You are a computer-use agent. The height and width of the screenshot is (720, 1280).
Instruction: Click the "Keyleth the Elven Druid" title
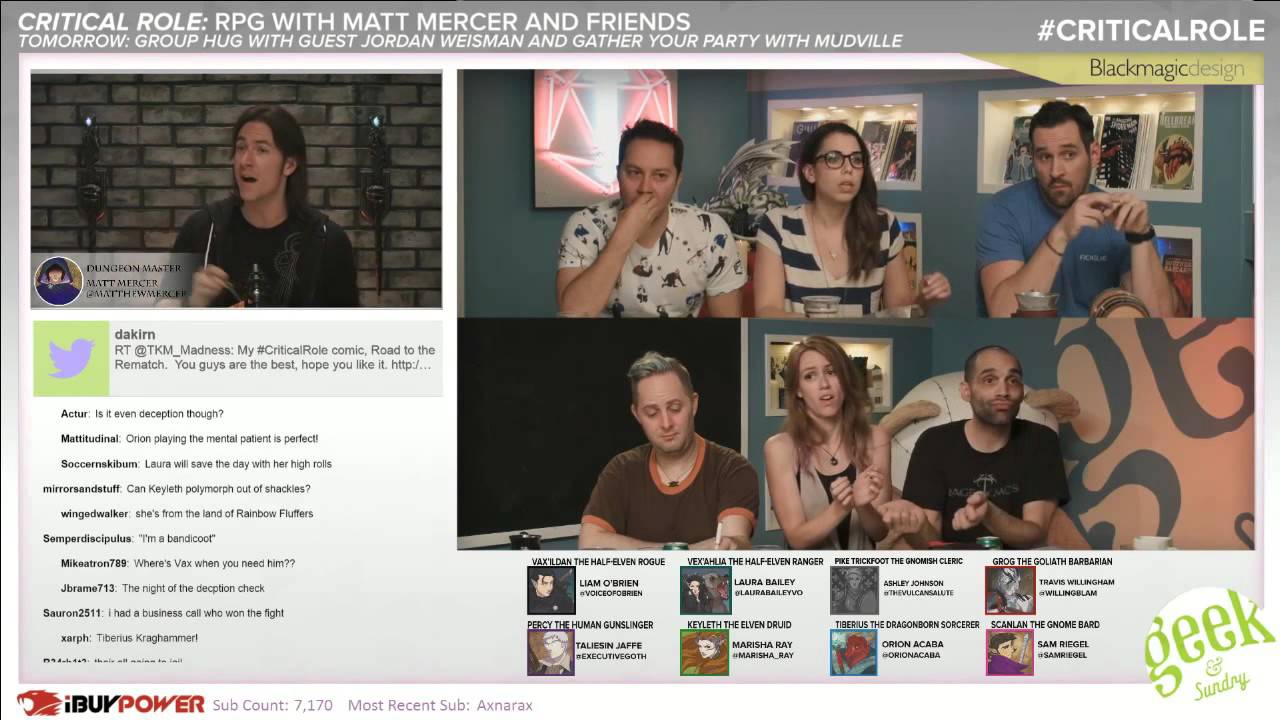(739, 625)
